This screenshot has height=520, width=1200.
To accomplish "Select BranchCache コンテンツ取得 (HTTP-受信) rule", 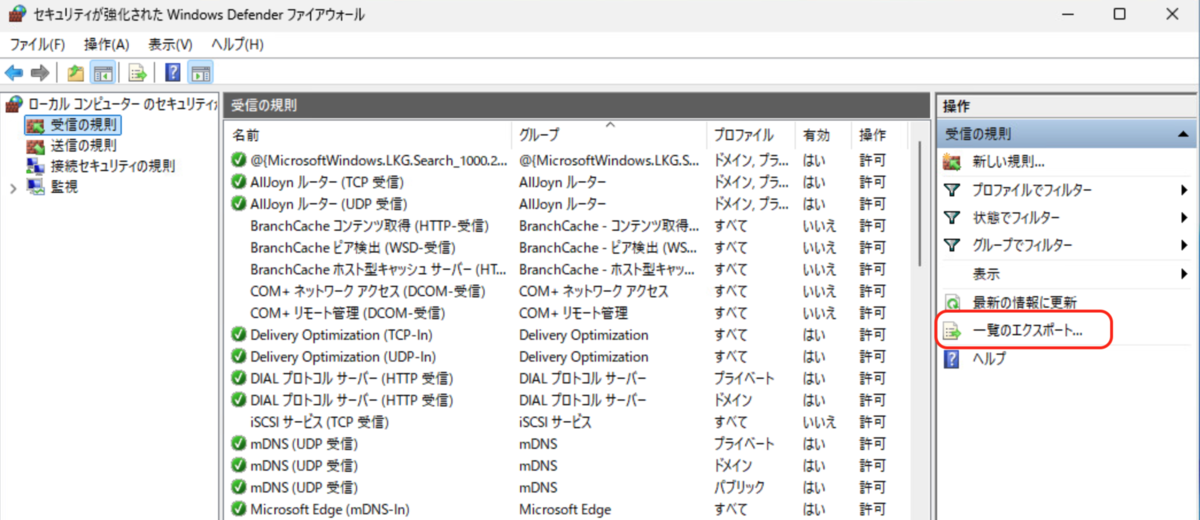I will pyautogui.click(x=369, y=226).
